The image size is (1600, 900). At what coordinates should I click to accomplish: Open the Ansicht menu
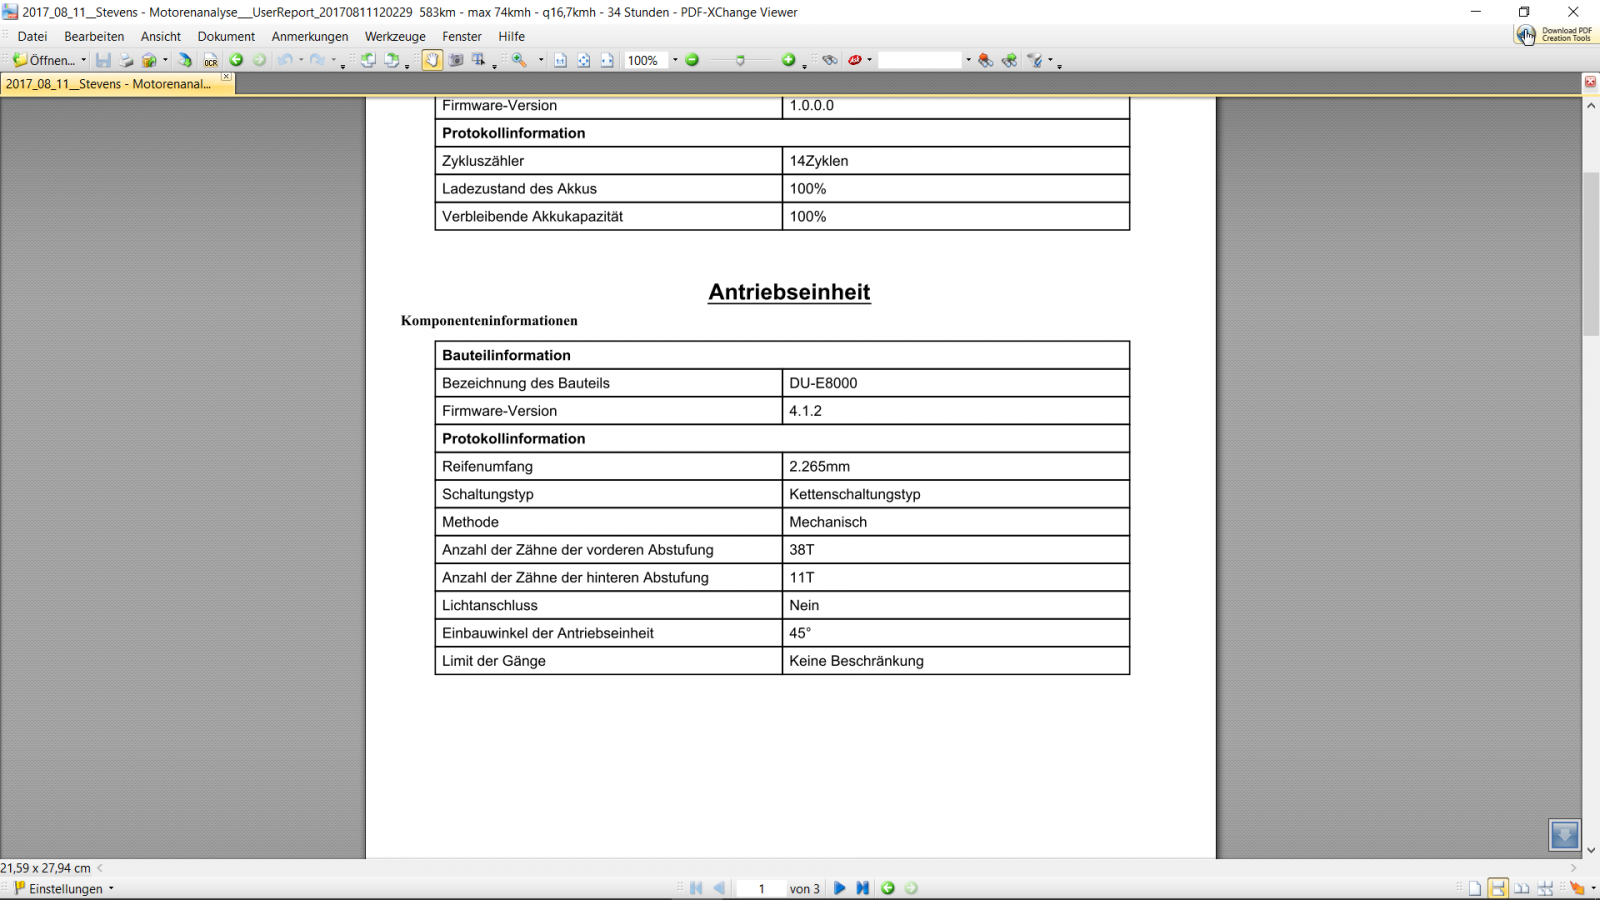[161, 36]
